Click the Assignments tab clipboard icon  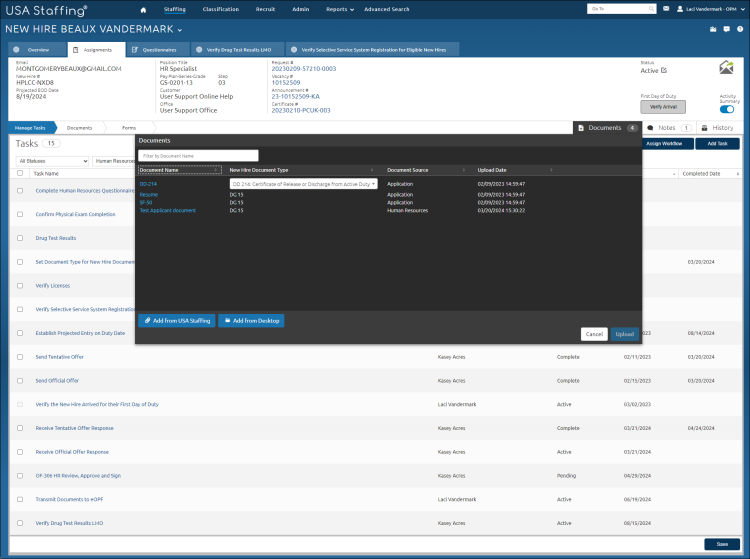76,50
